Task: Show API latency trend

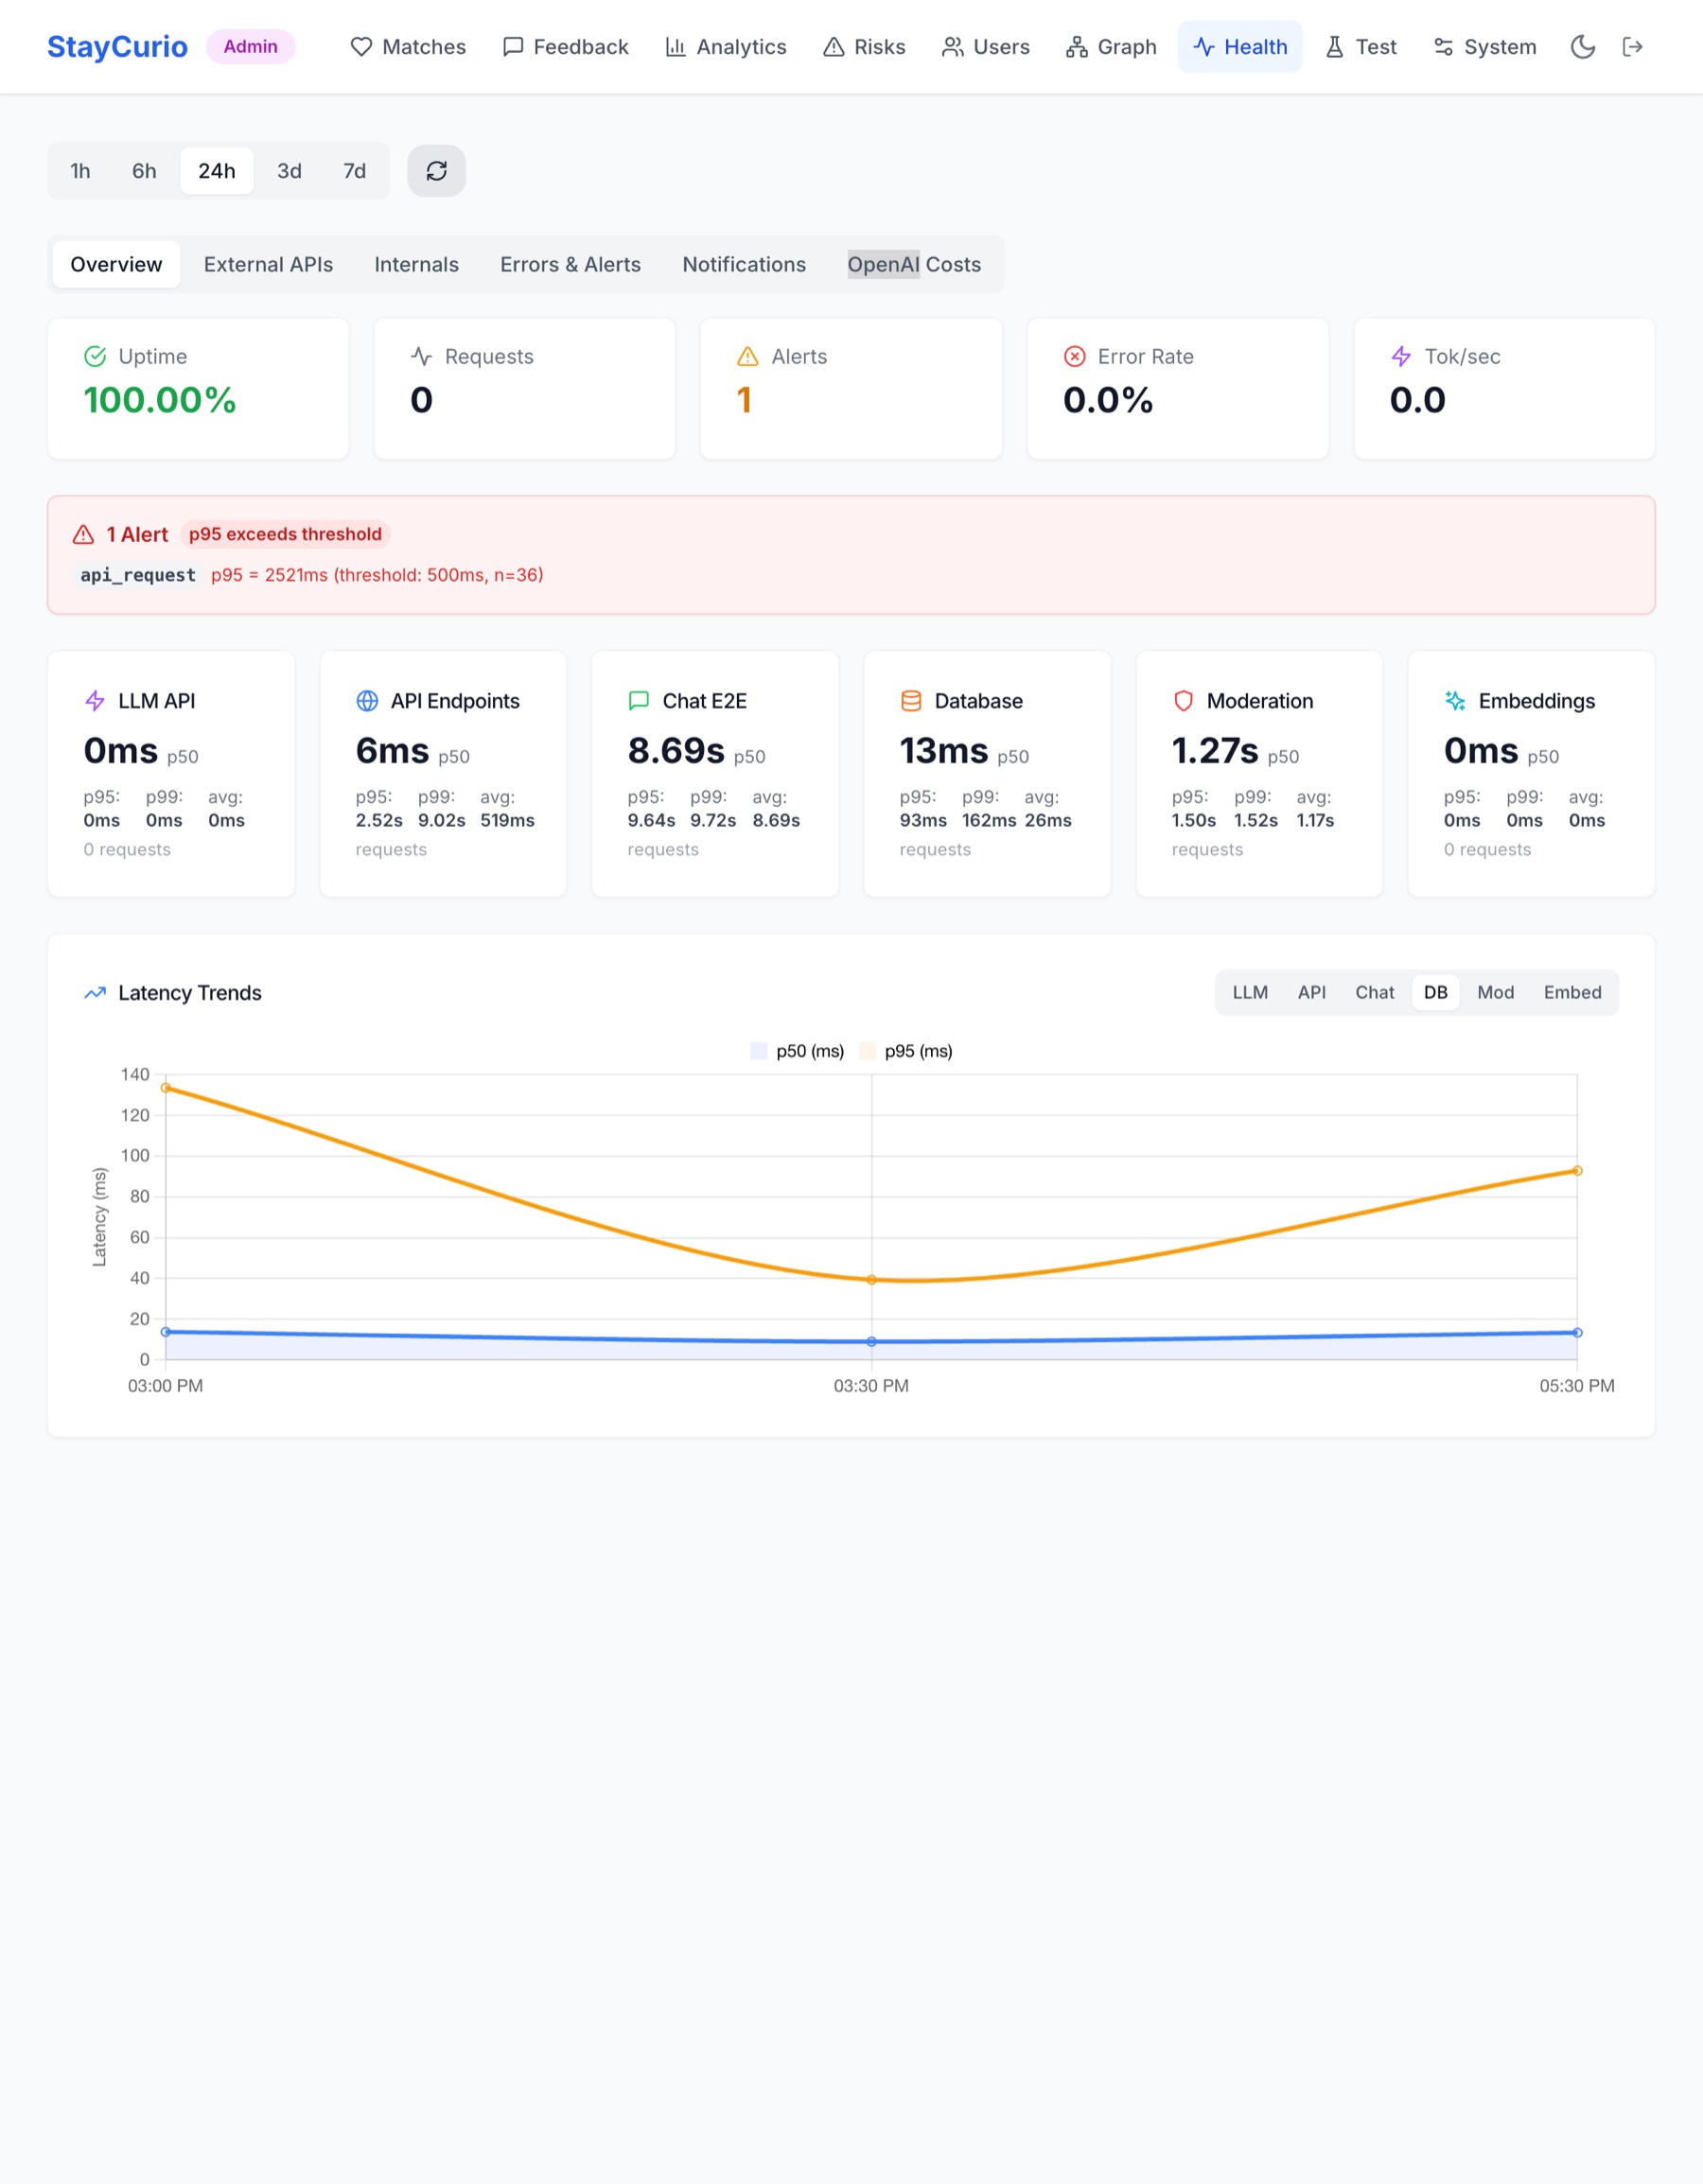Action: tap(1312, 993)
